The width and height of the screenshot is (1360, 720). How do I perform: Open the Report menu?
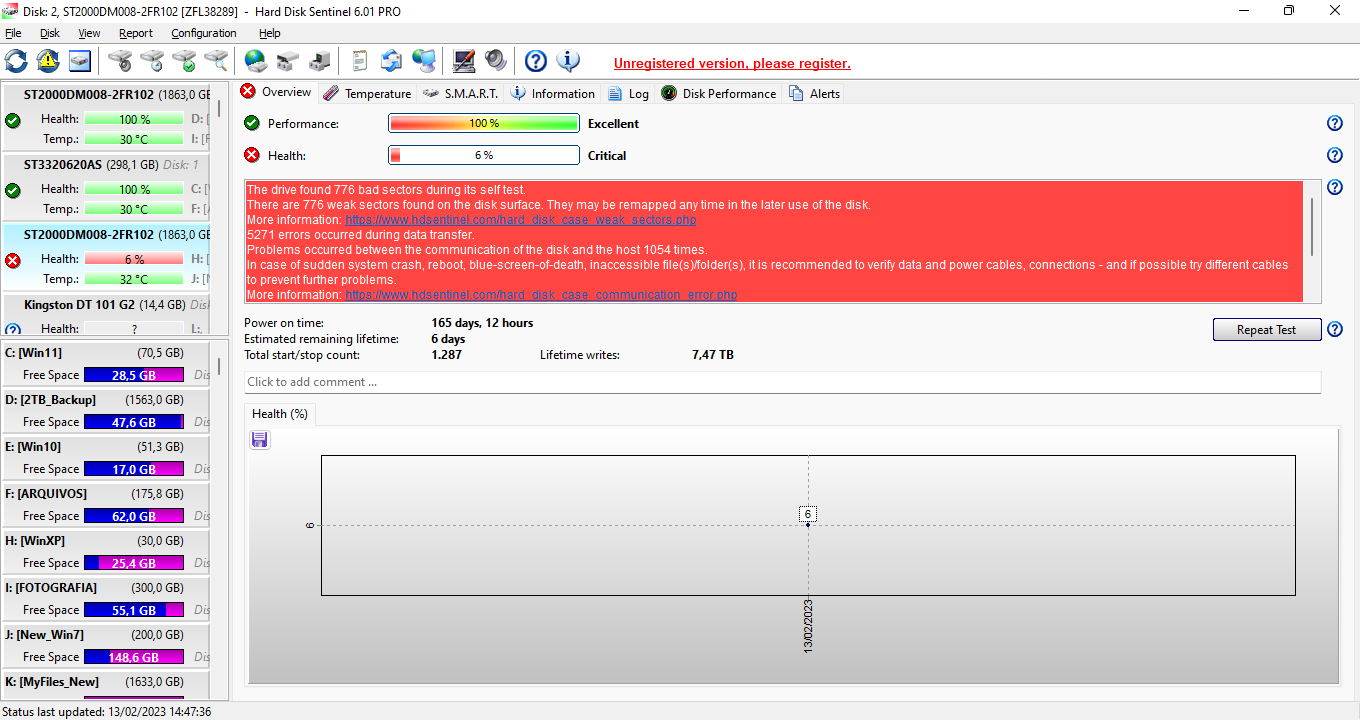[136, 33]
